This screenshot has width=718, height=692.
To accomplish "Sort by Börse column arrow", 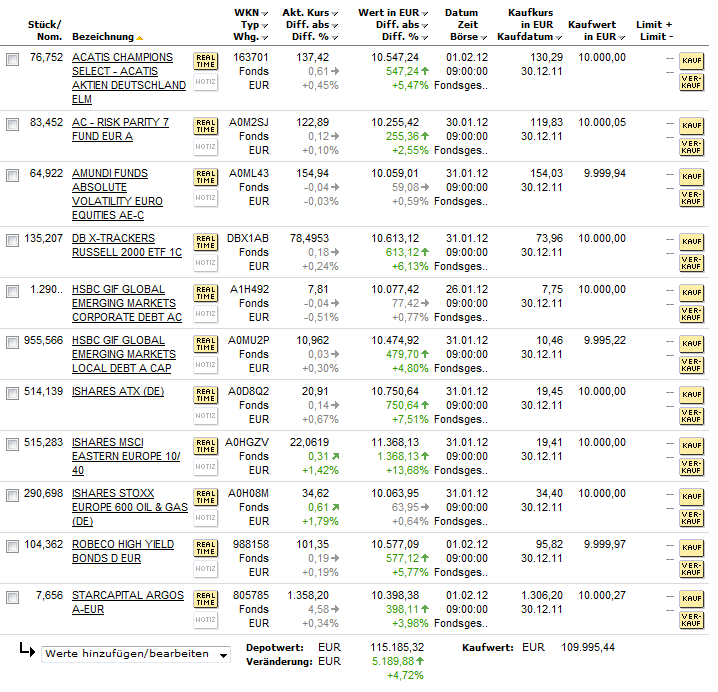I will [484, 38].
